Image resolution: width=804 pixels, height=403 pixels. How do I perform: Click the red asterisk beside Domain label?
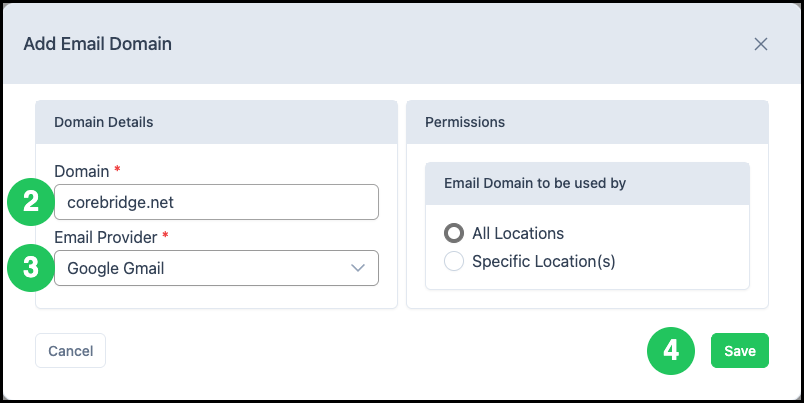117,169
